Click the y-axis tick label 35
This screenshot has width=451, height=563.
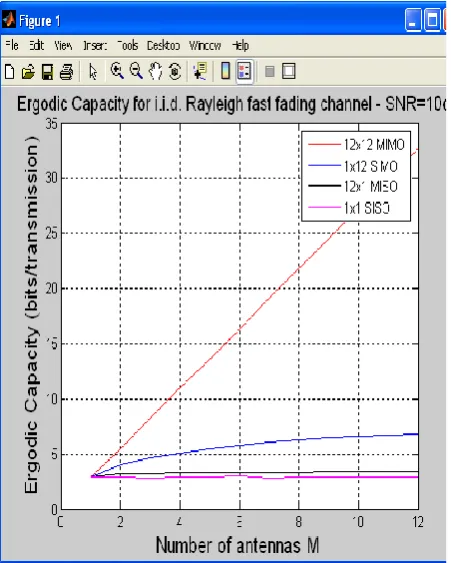coord(51,124)
